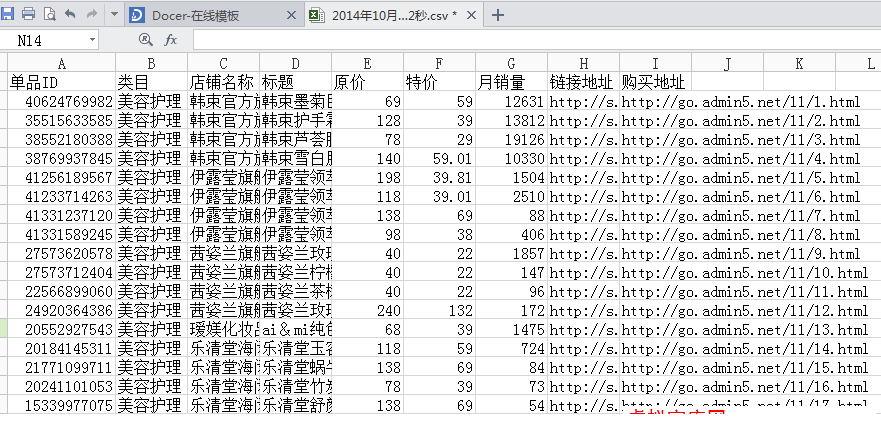This screenshot has height=437, width=881.
Task: Close the csv file tab
Action: pyautogui.click(x=471, y=15)
